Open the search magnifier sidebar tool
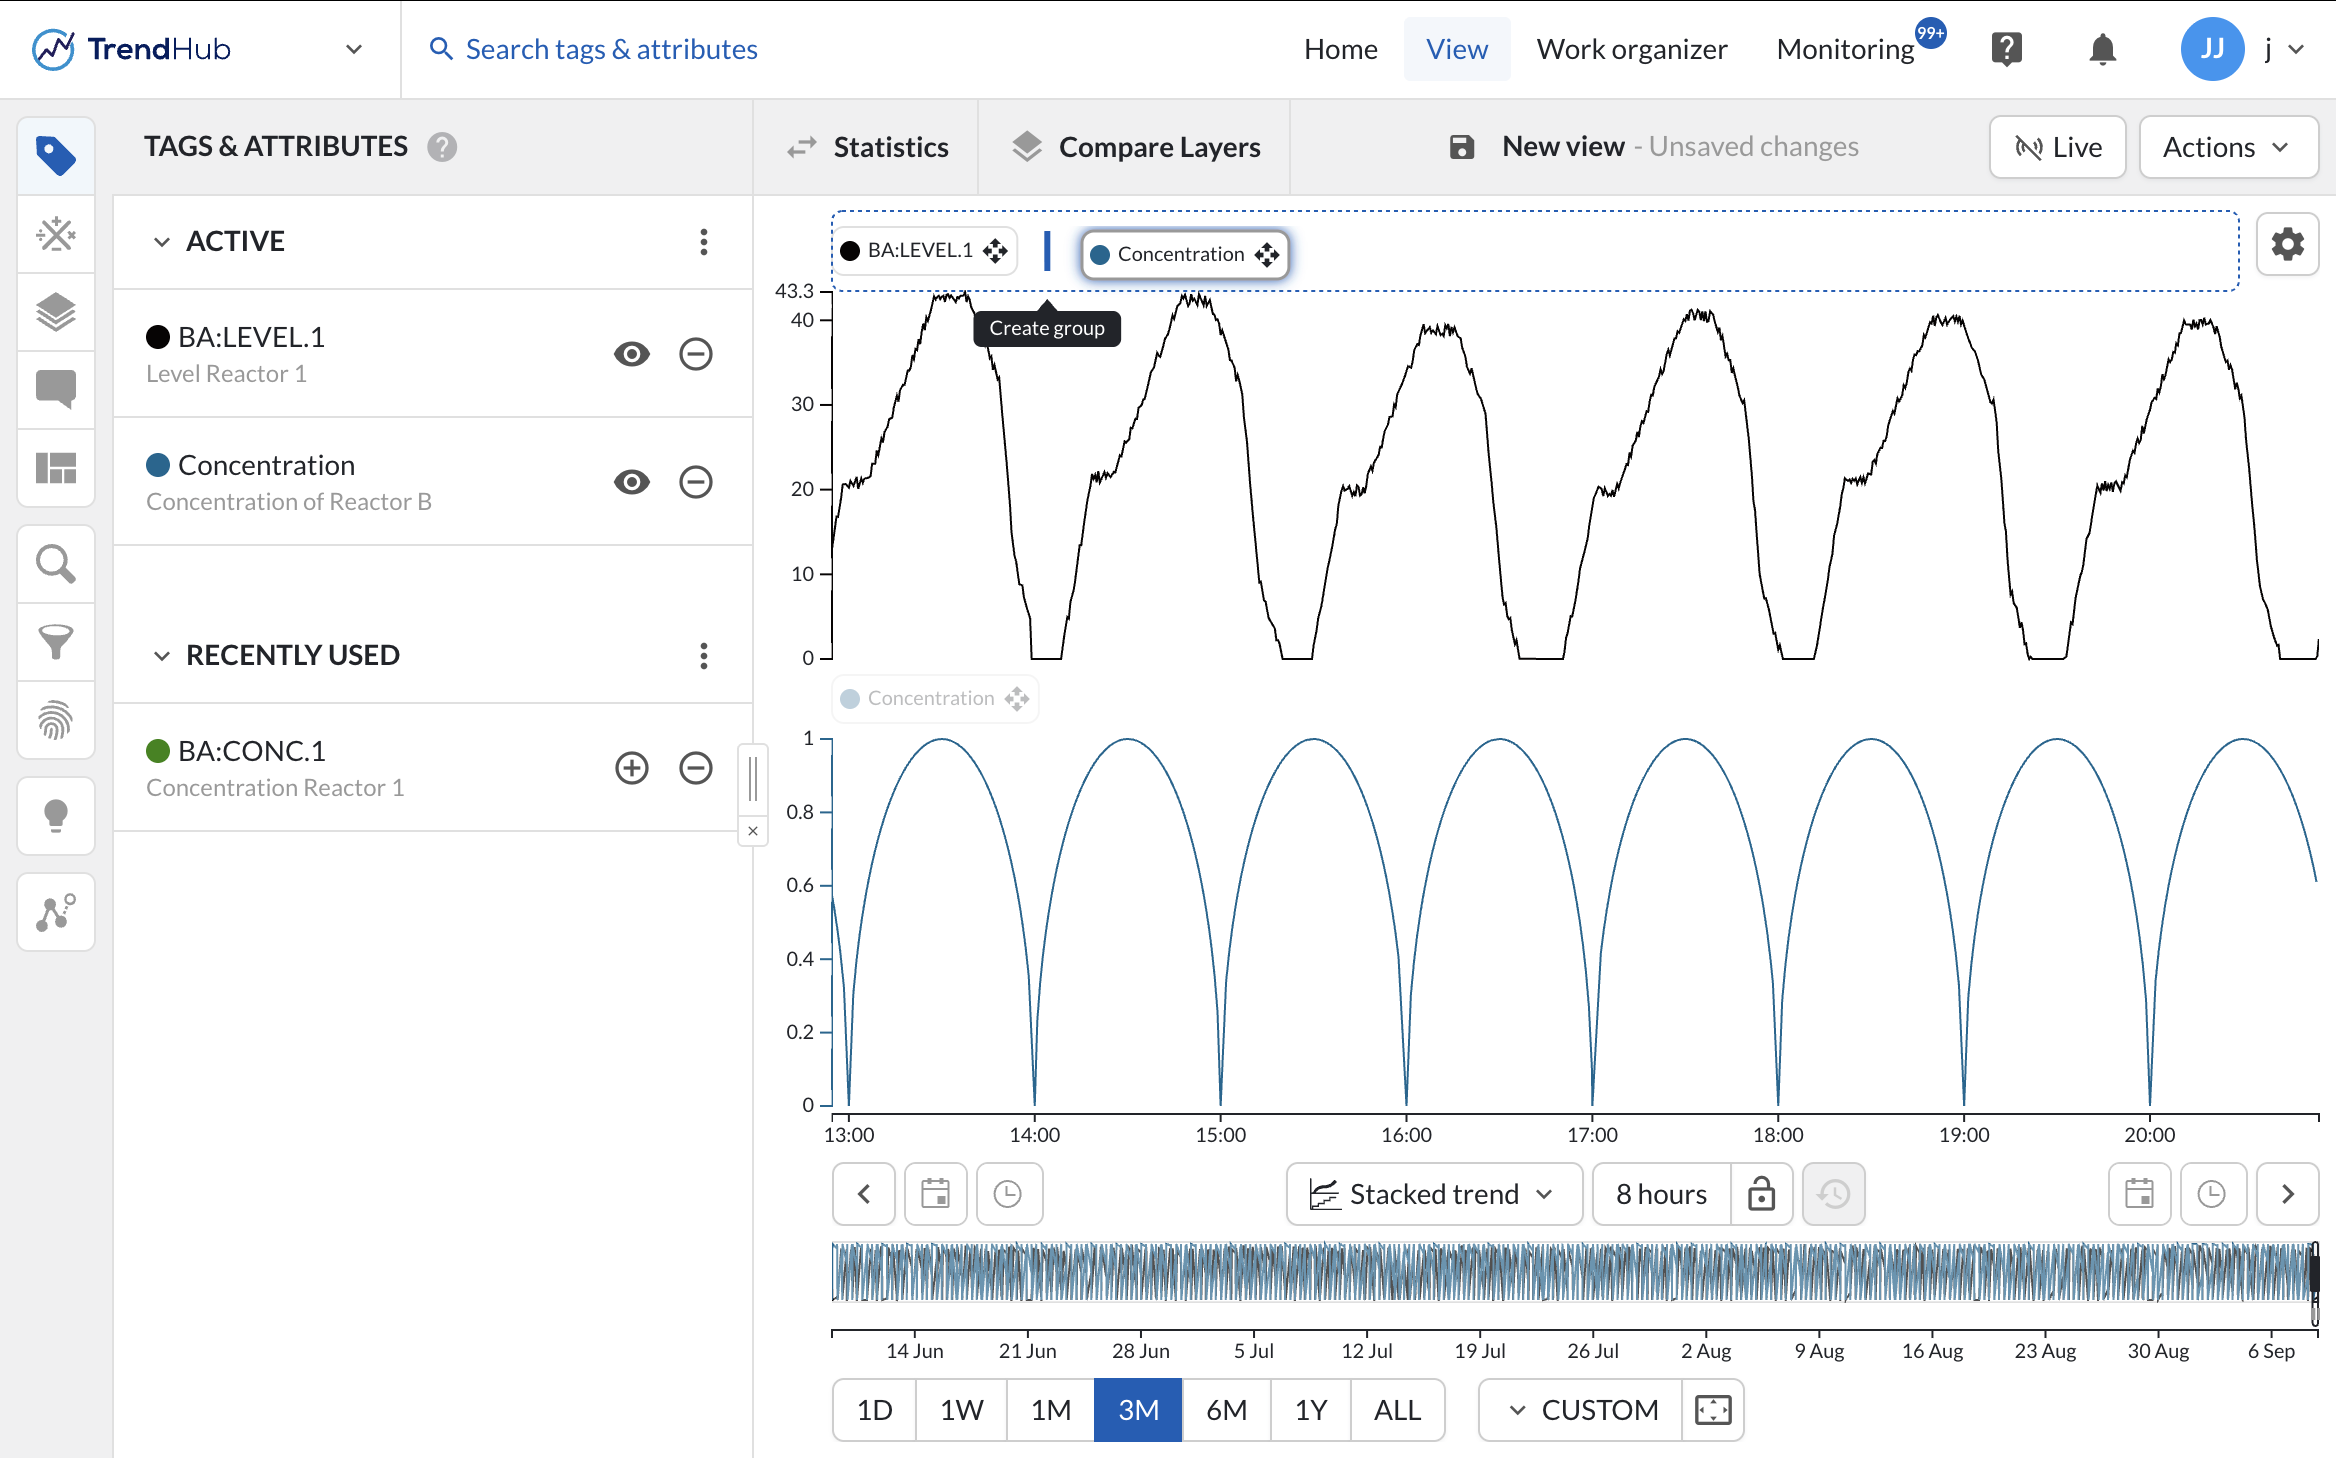The height and width of the screenshot is (1458, 2336). 56,564
